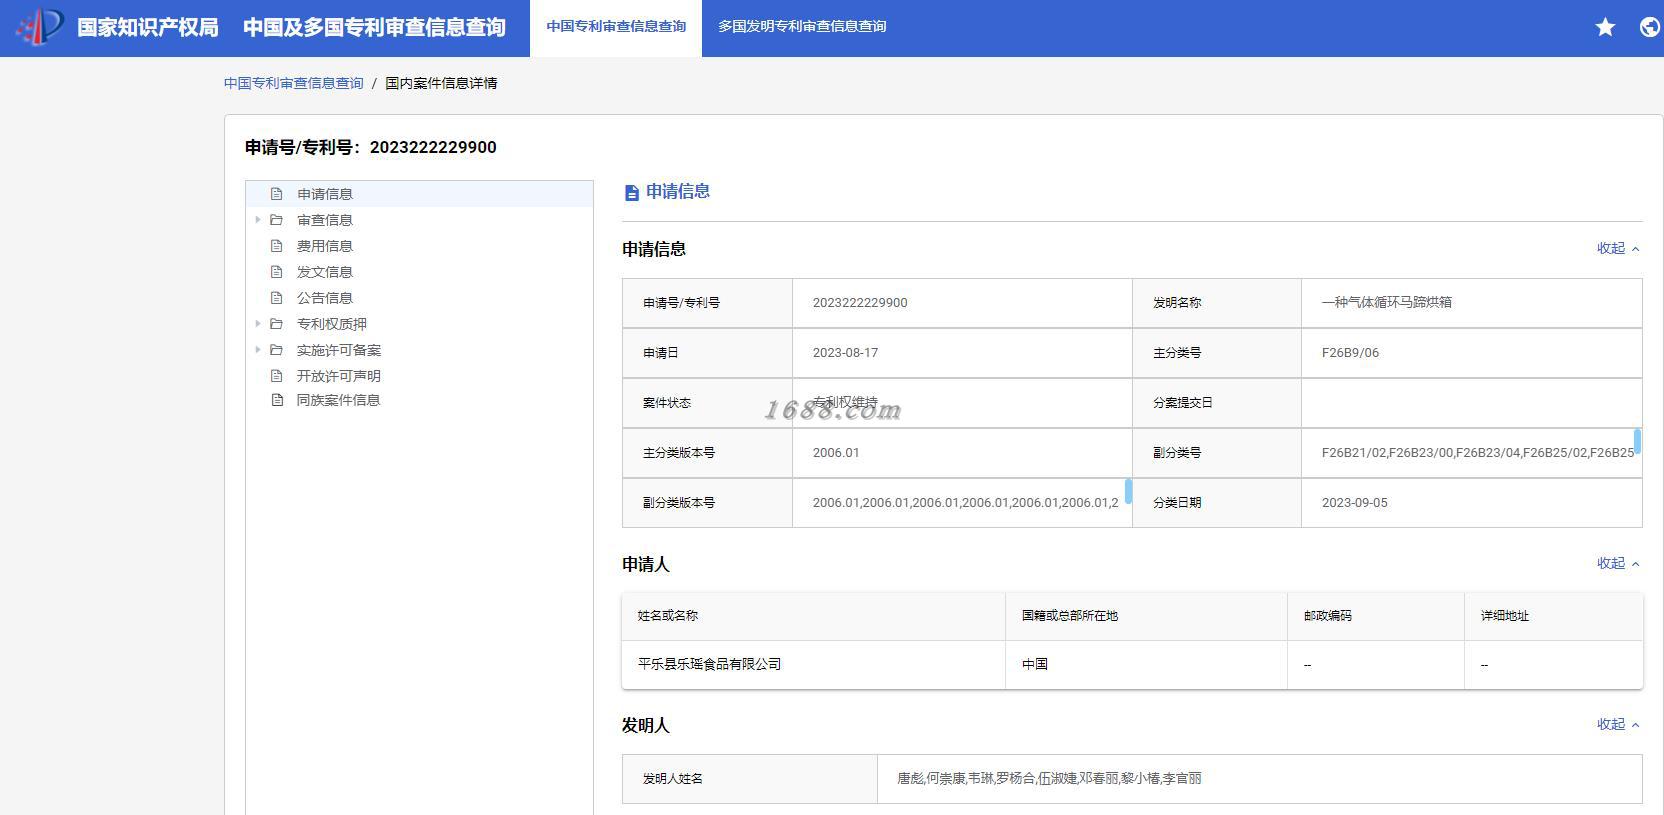Viewport: 1664px width, 815px height.
Task: Click document icon beside 费用信息
Action: tap(277, 246)
